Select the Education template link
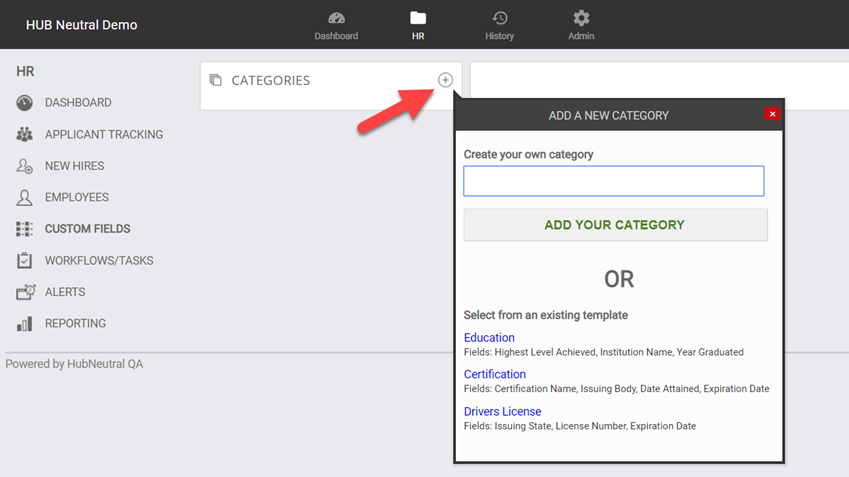 [489, 338]
